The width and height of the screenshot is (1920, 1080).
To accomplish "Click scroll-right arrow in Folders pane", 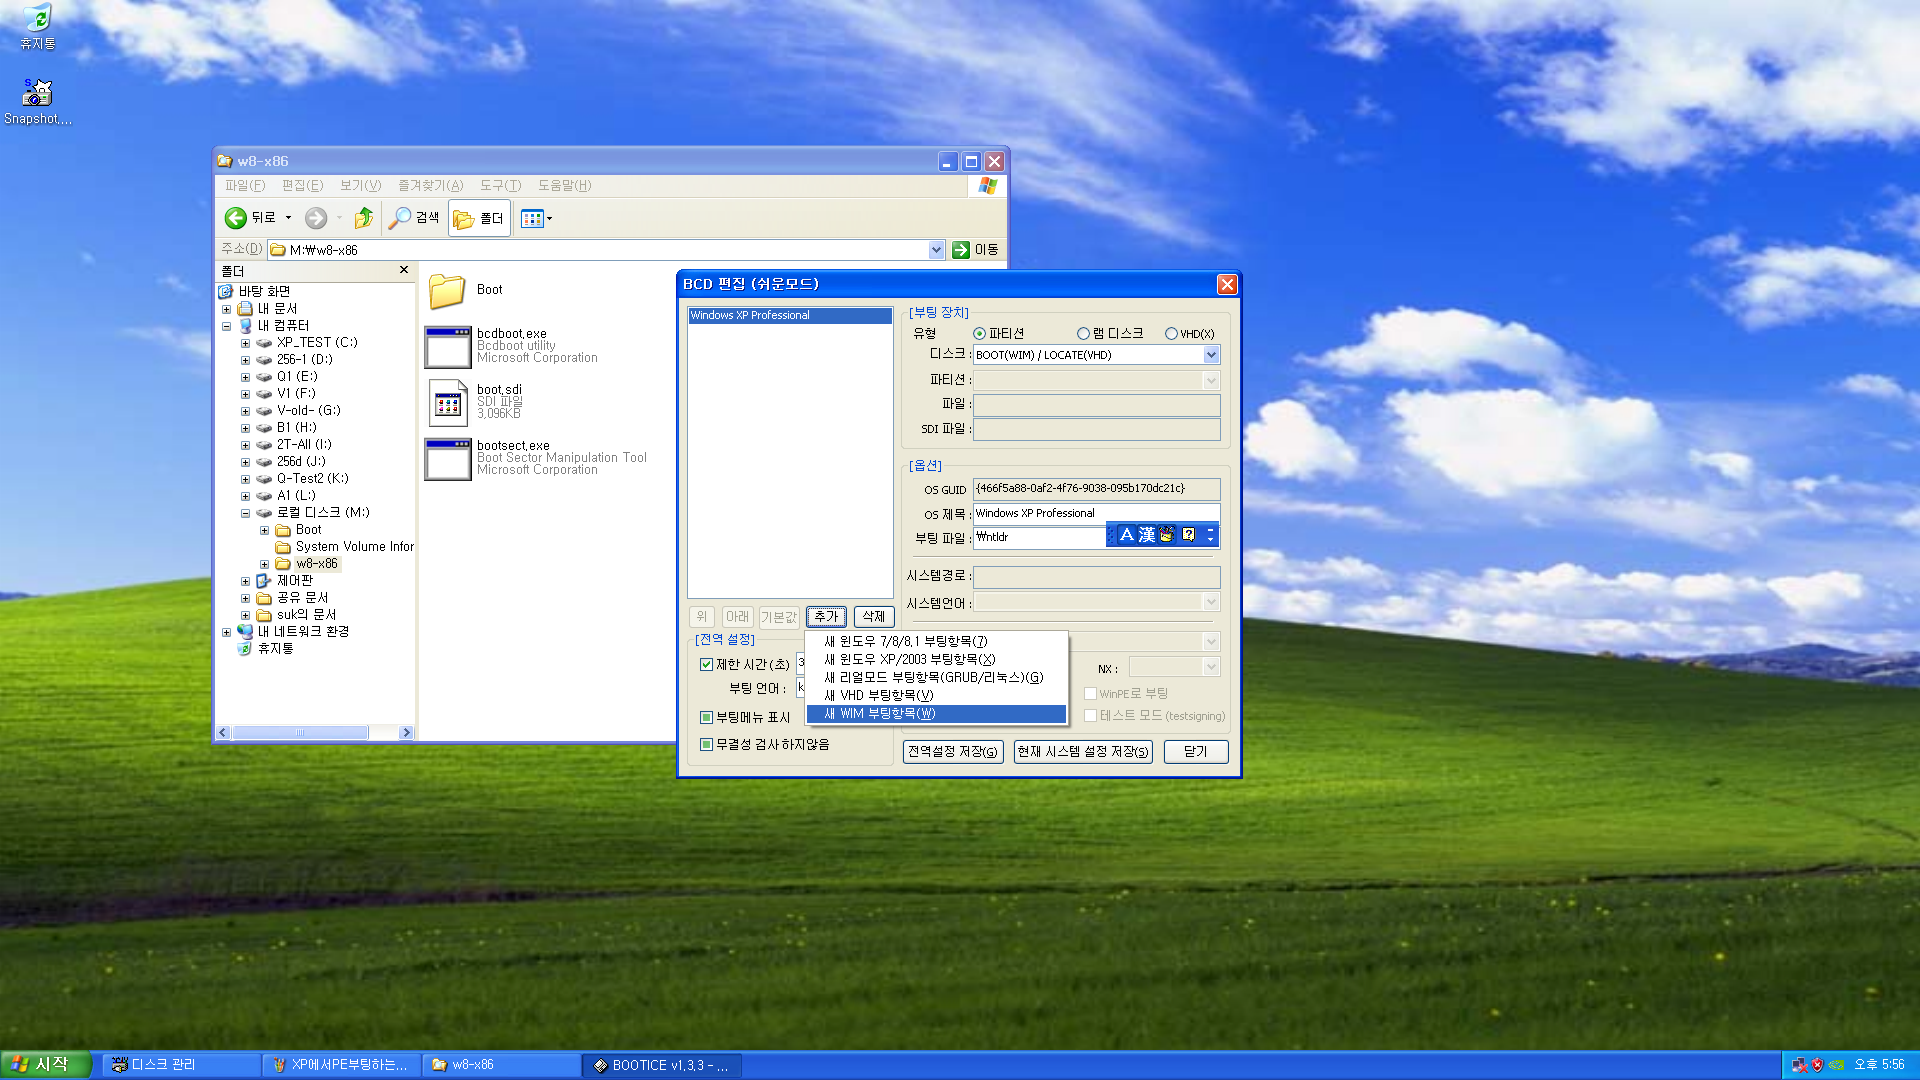I will (406, 733).
